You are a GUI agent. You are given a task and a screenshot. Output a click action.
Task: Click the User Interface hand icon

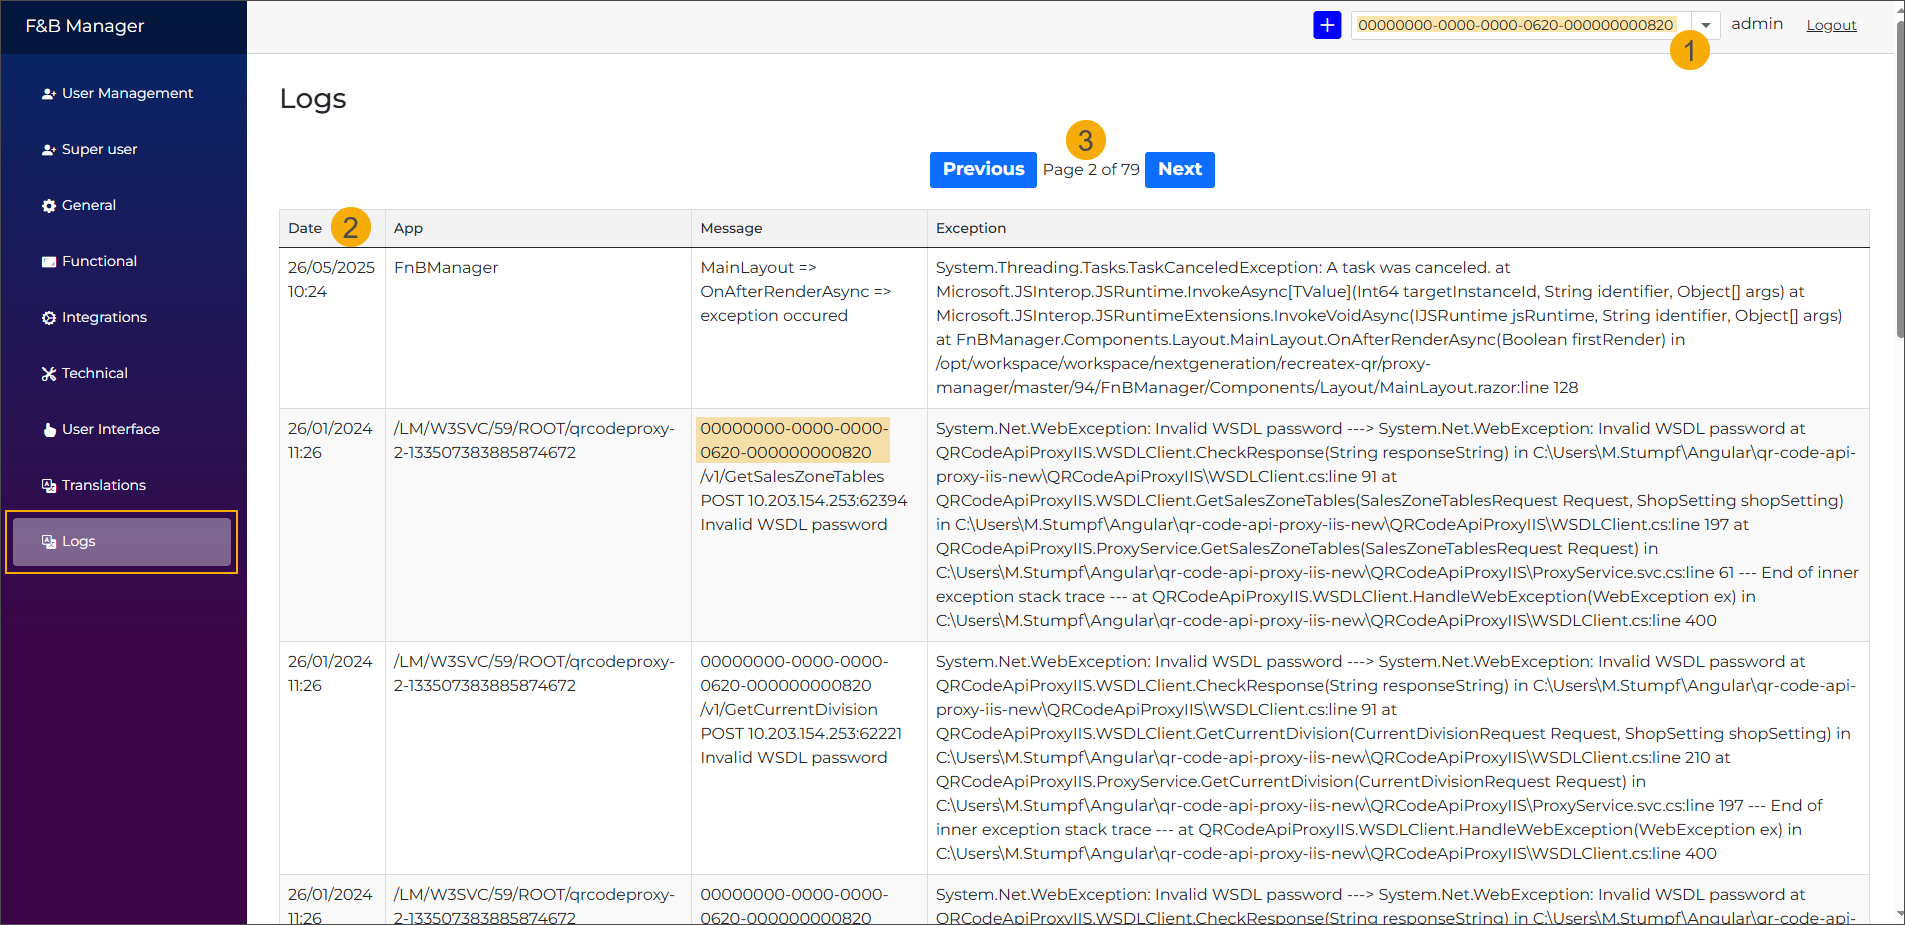click(x=48, y=430)
